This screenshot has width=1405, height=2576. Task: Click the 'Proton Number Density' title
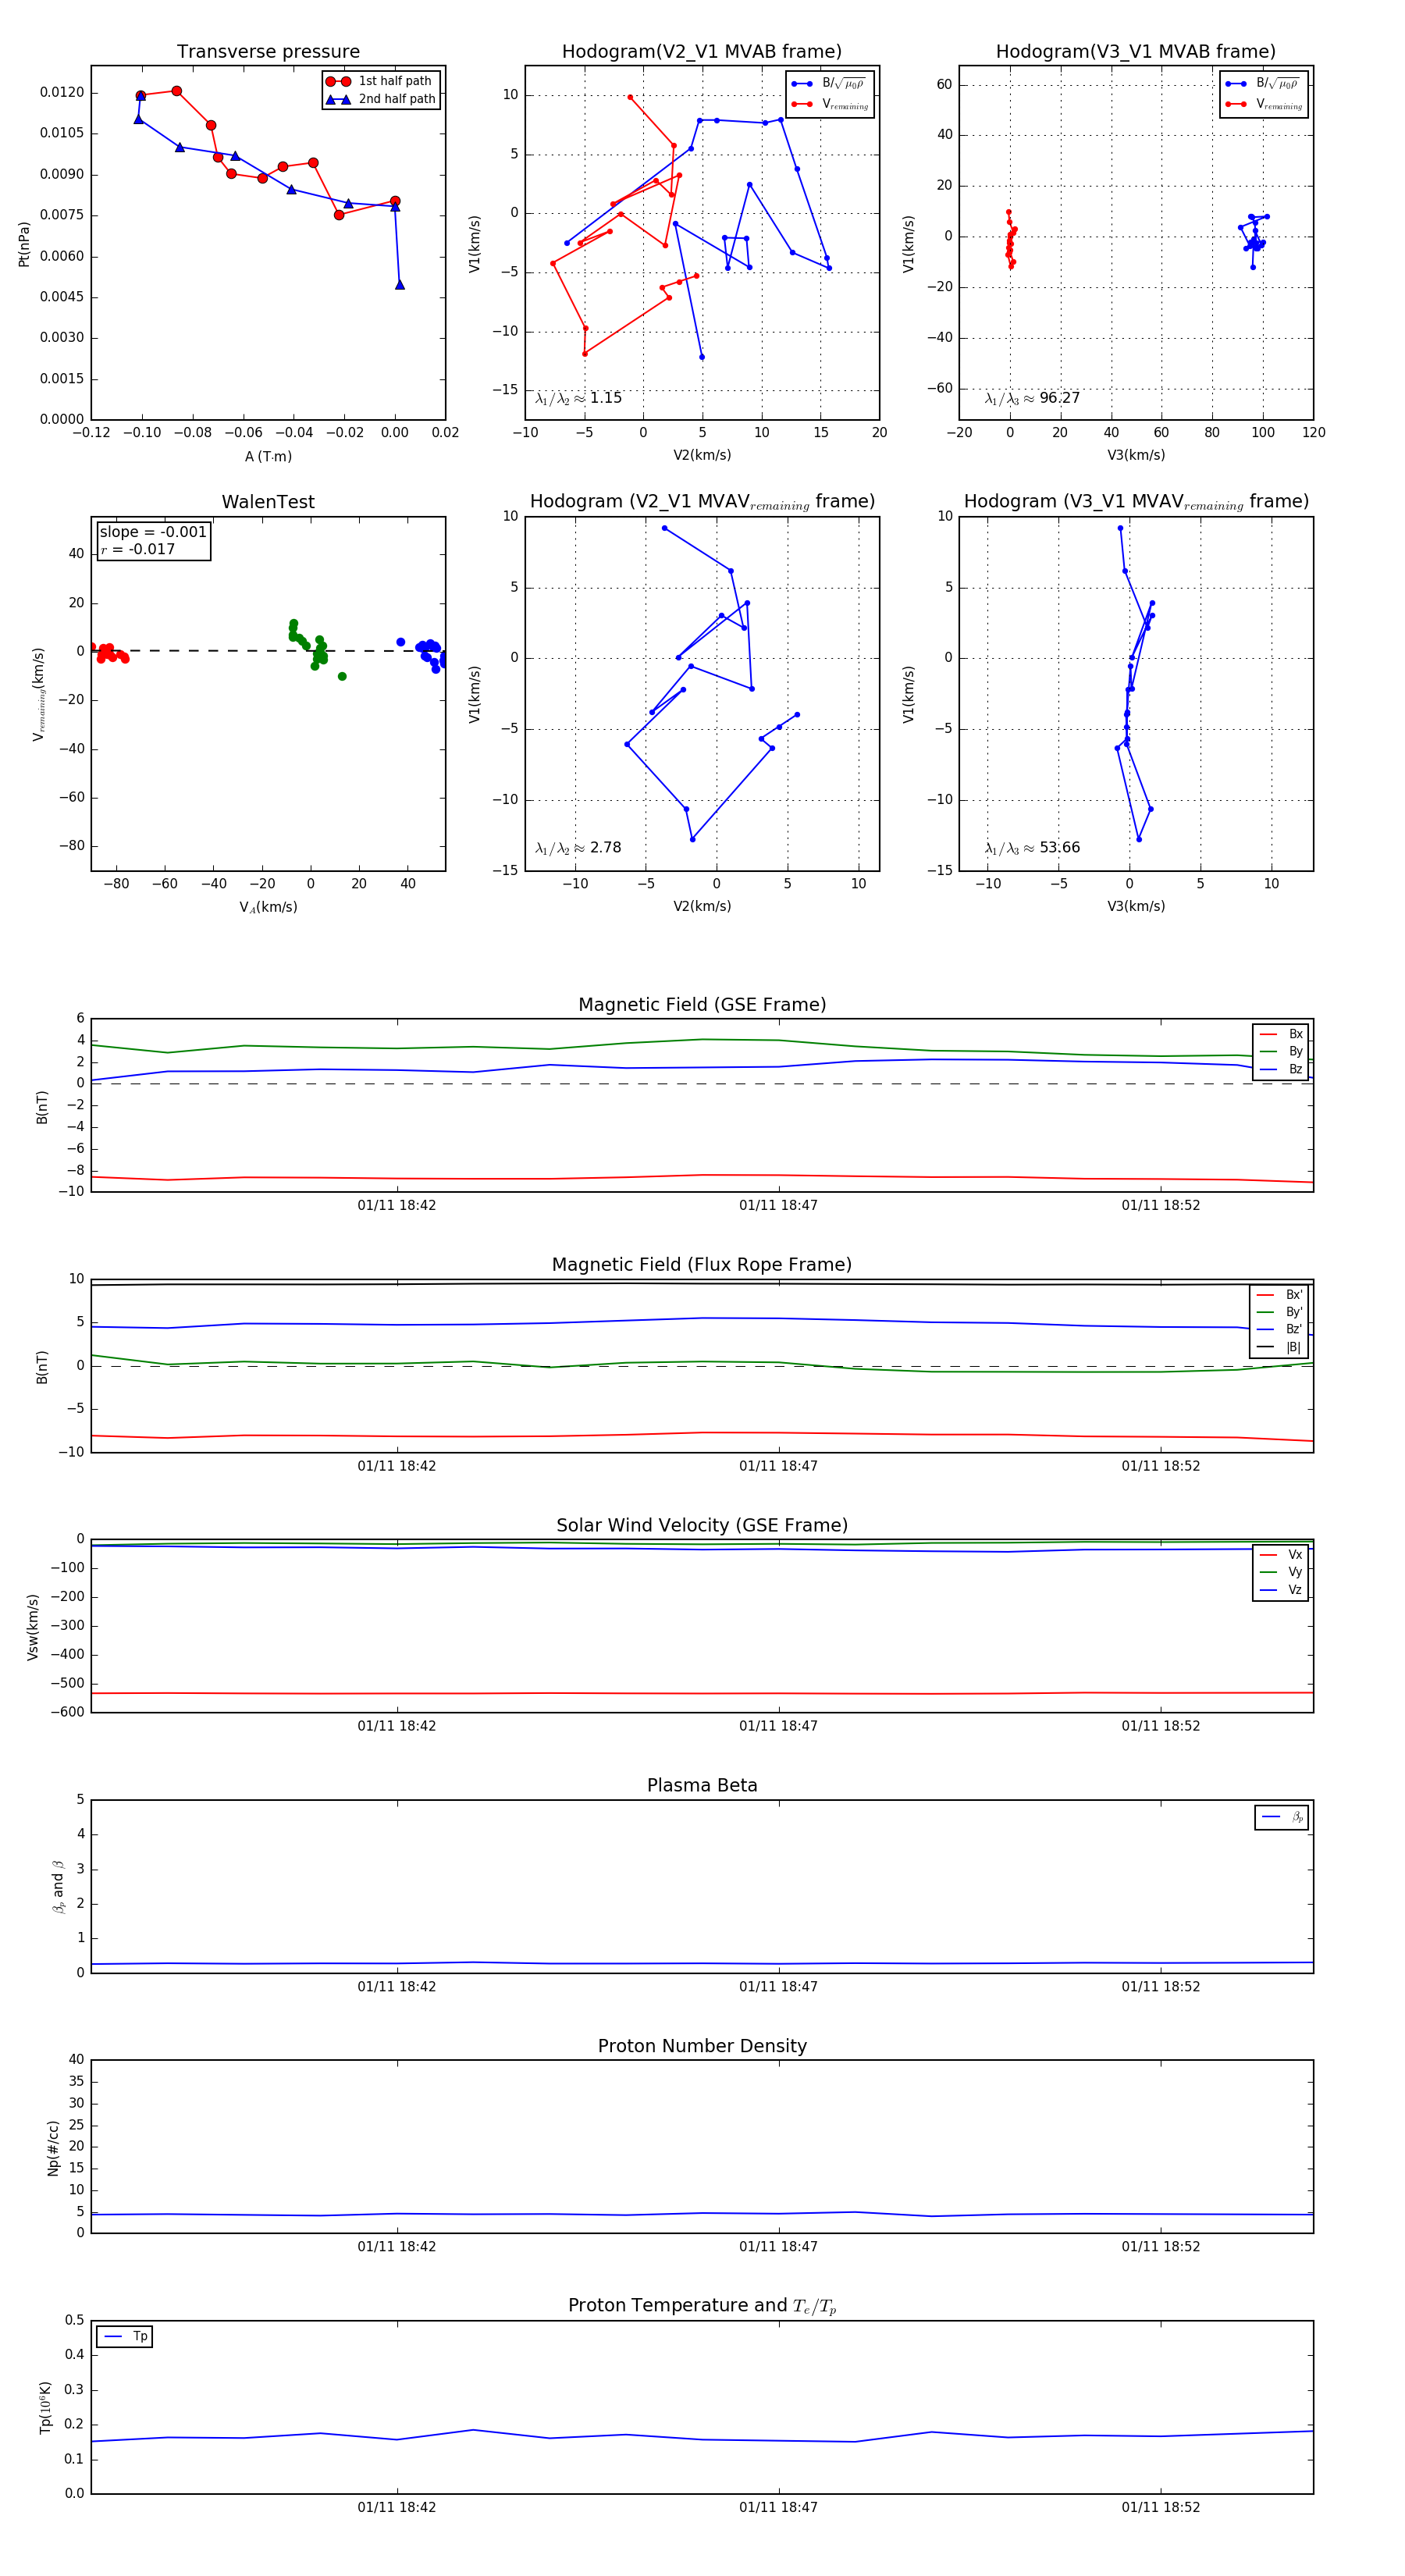(x=702, y=2046)
